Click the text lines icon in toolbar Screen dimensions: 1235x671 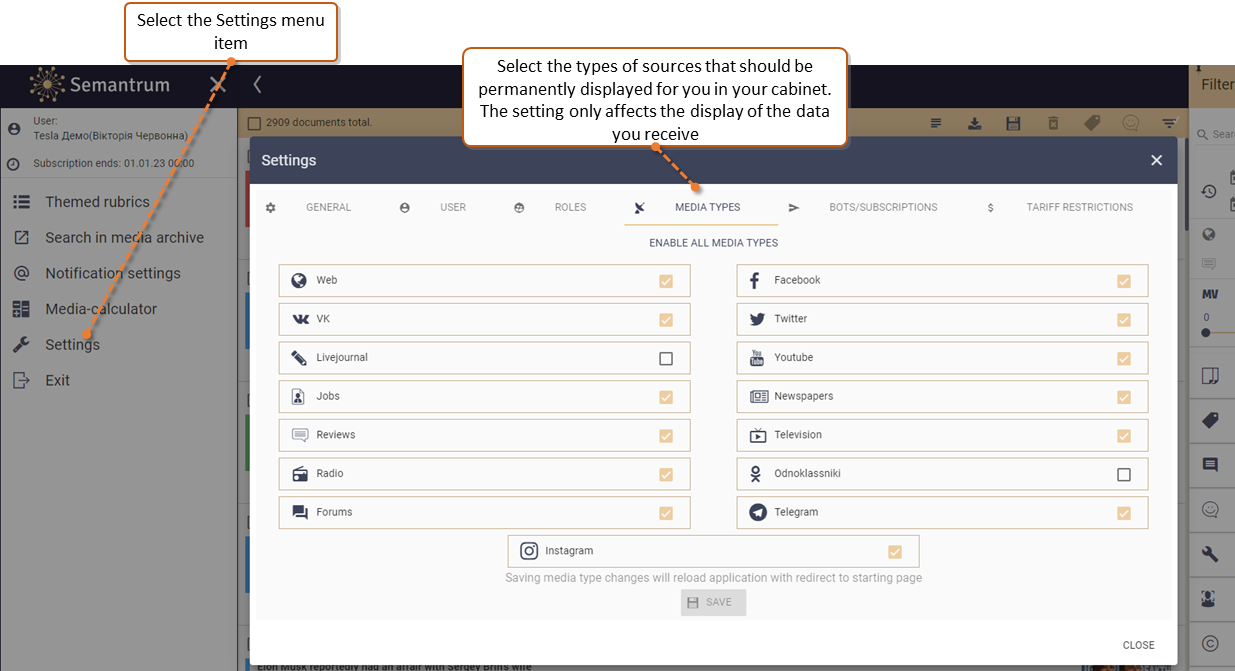coord(936,123)
